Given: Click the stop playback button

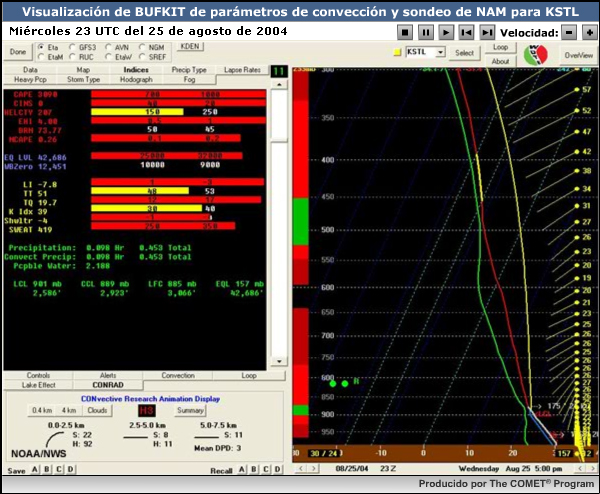Looking at the screenshot, I should (405, 33).
